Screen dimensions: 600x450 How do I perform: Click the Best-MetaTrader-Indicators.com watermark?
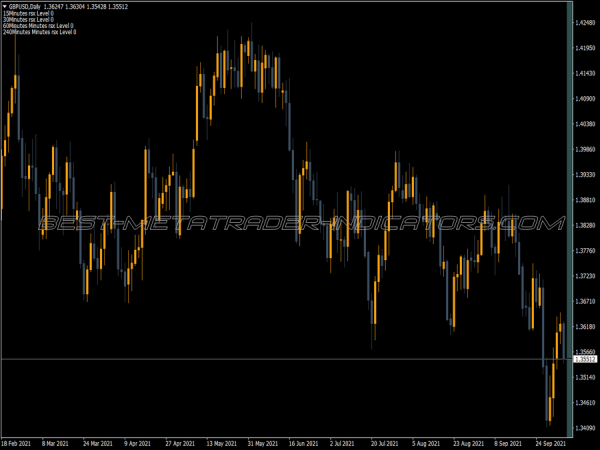(x=300, y=222)
